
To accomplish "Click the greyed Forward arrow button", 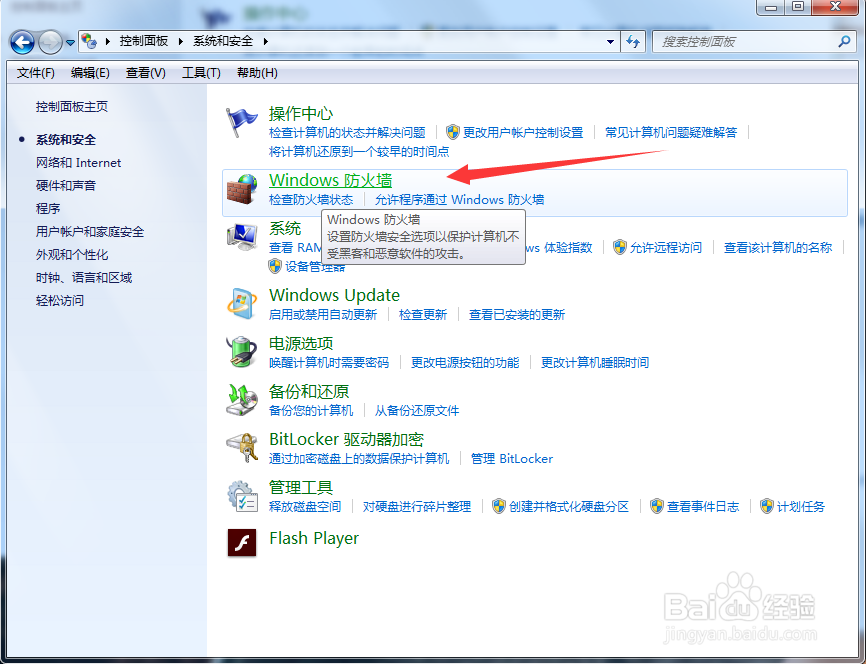I will (50, 42).
